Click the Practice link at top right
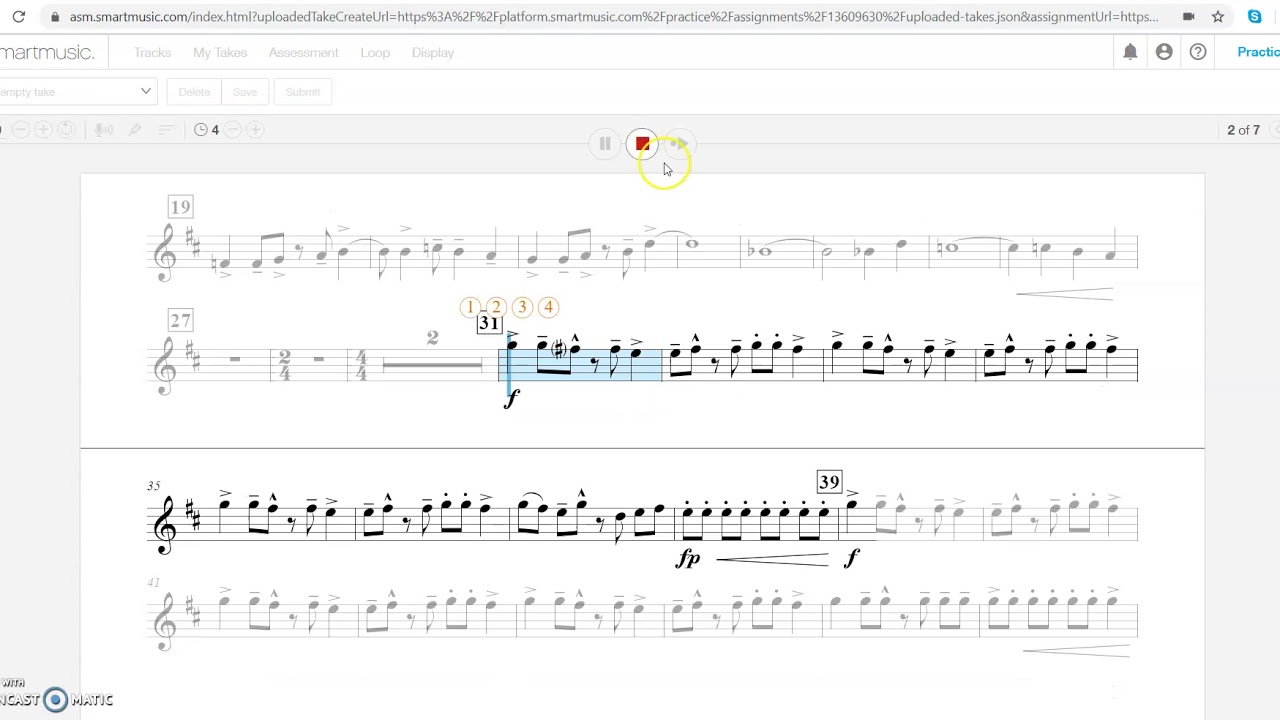 1258,52
